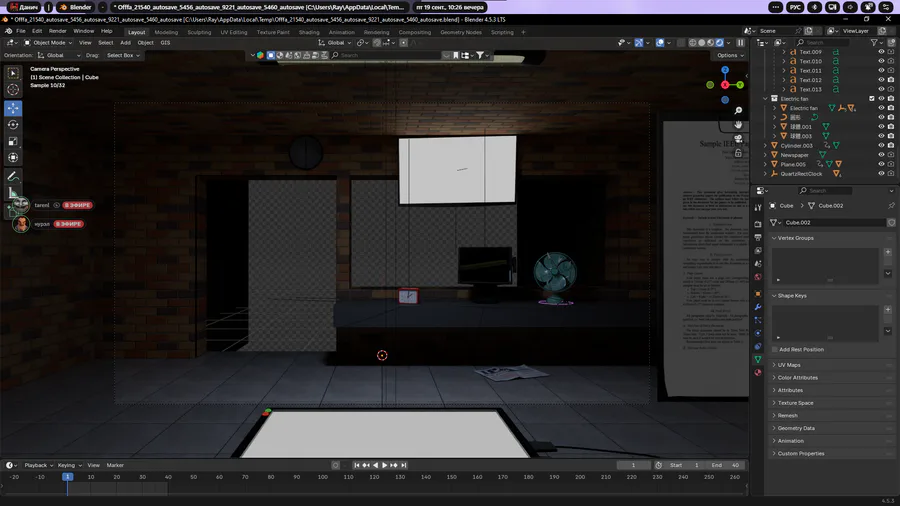Open the Output properties tab
Image resolution: width=900 pixels, height=506 pixels.
(758, 237)
